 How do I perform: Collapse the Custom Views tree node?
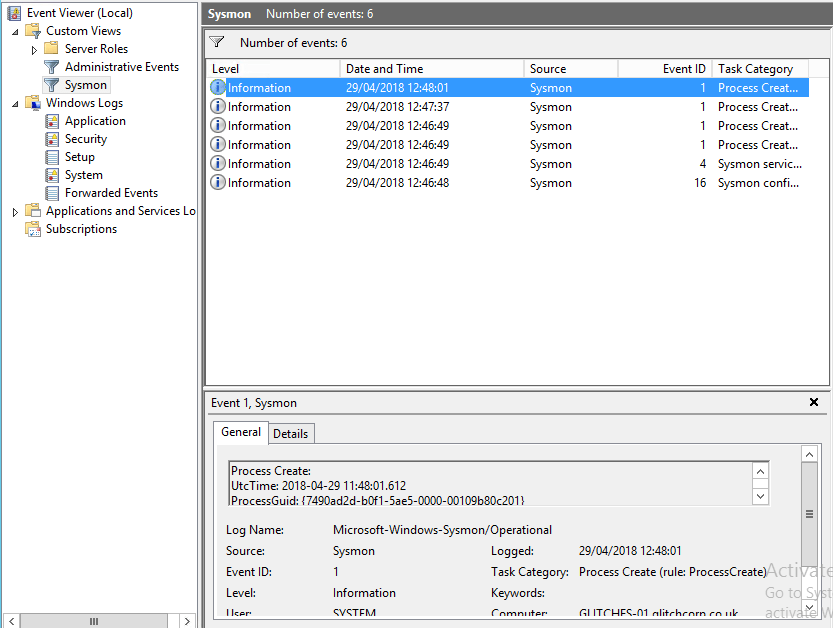point(15,31)
